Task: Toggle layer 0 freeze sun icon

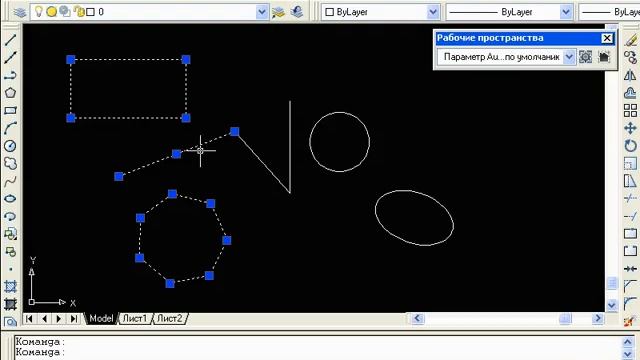Action: 51,12
